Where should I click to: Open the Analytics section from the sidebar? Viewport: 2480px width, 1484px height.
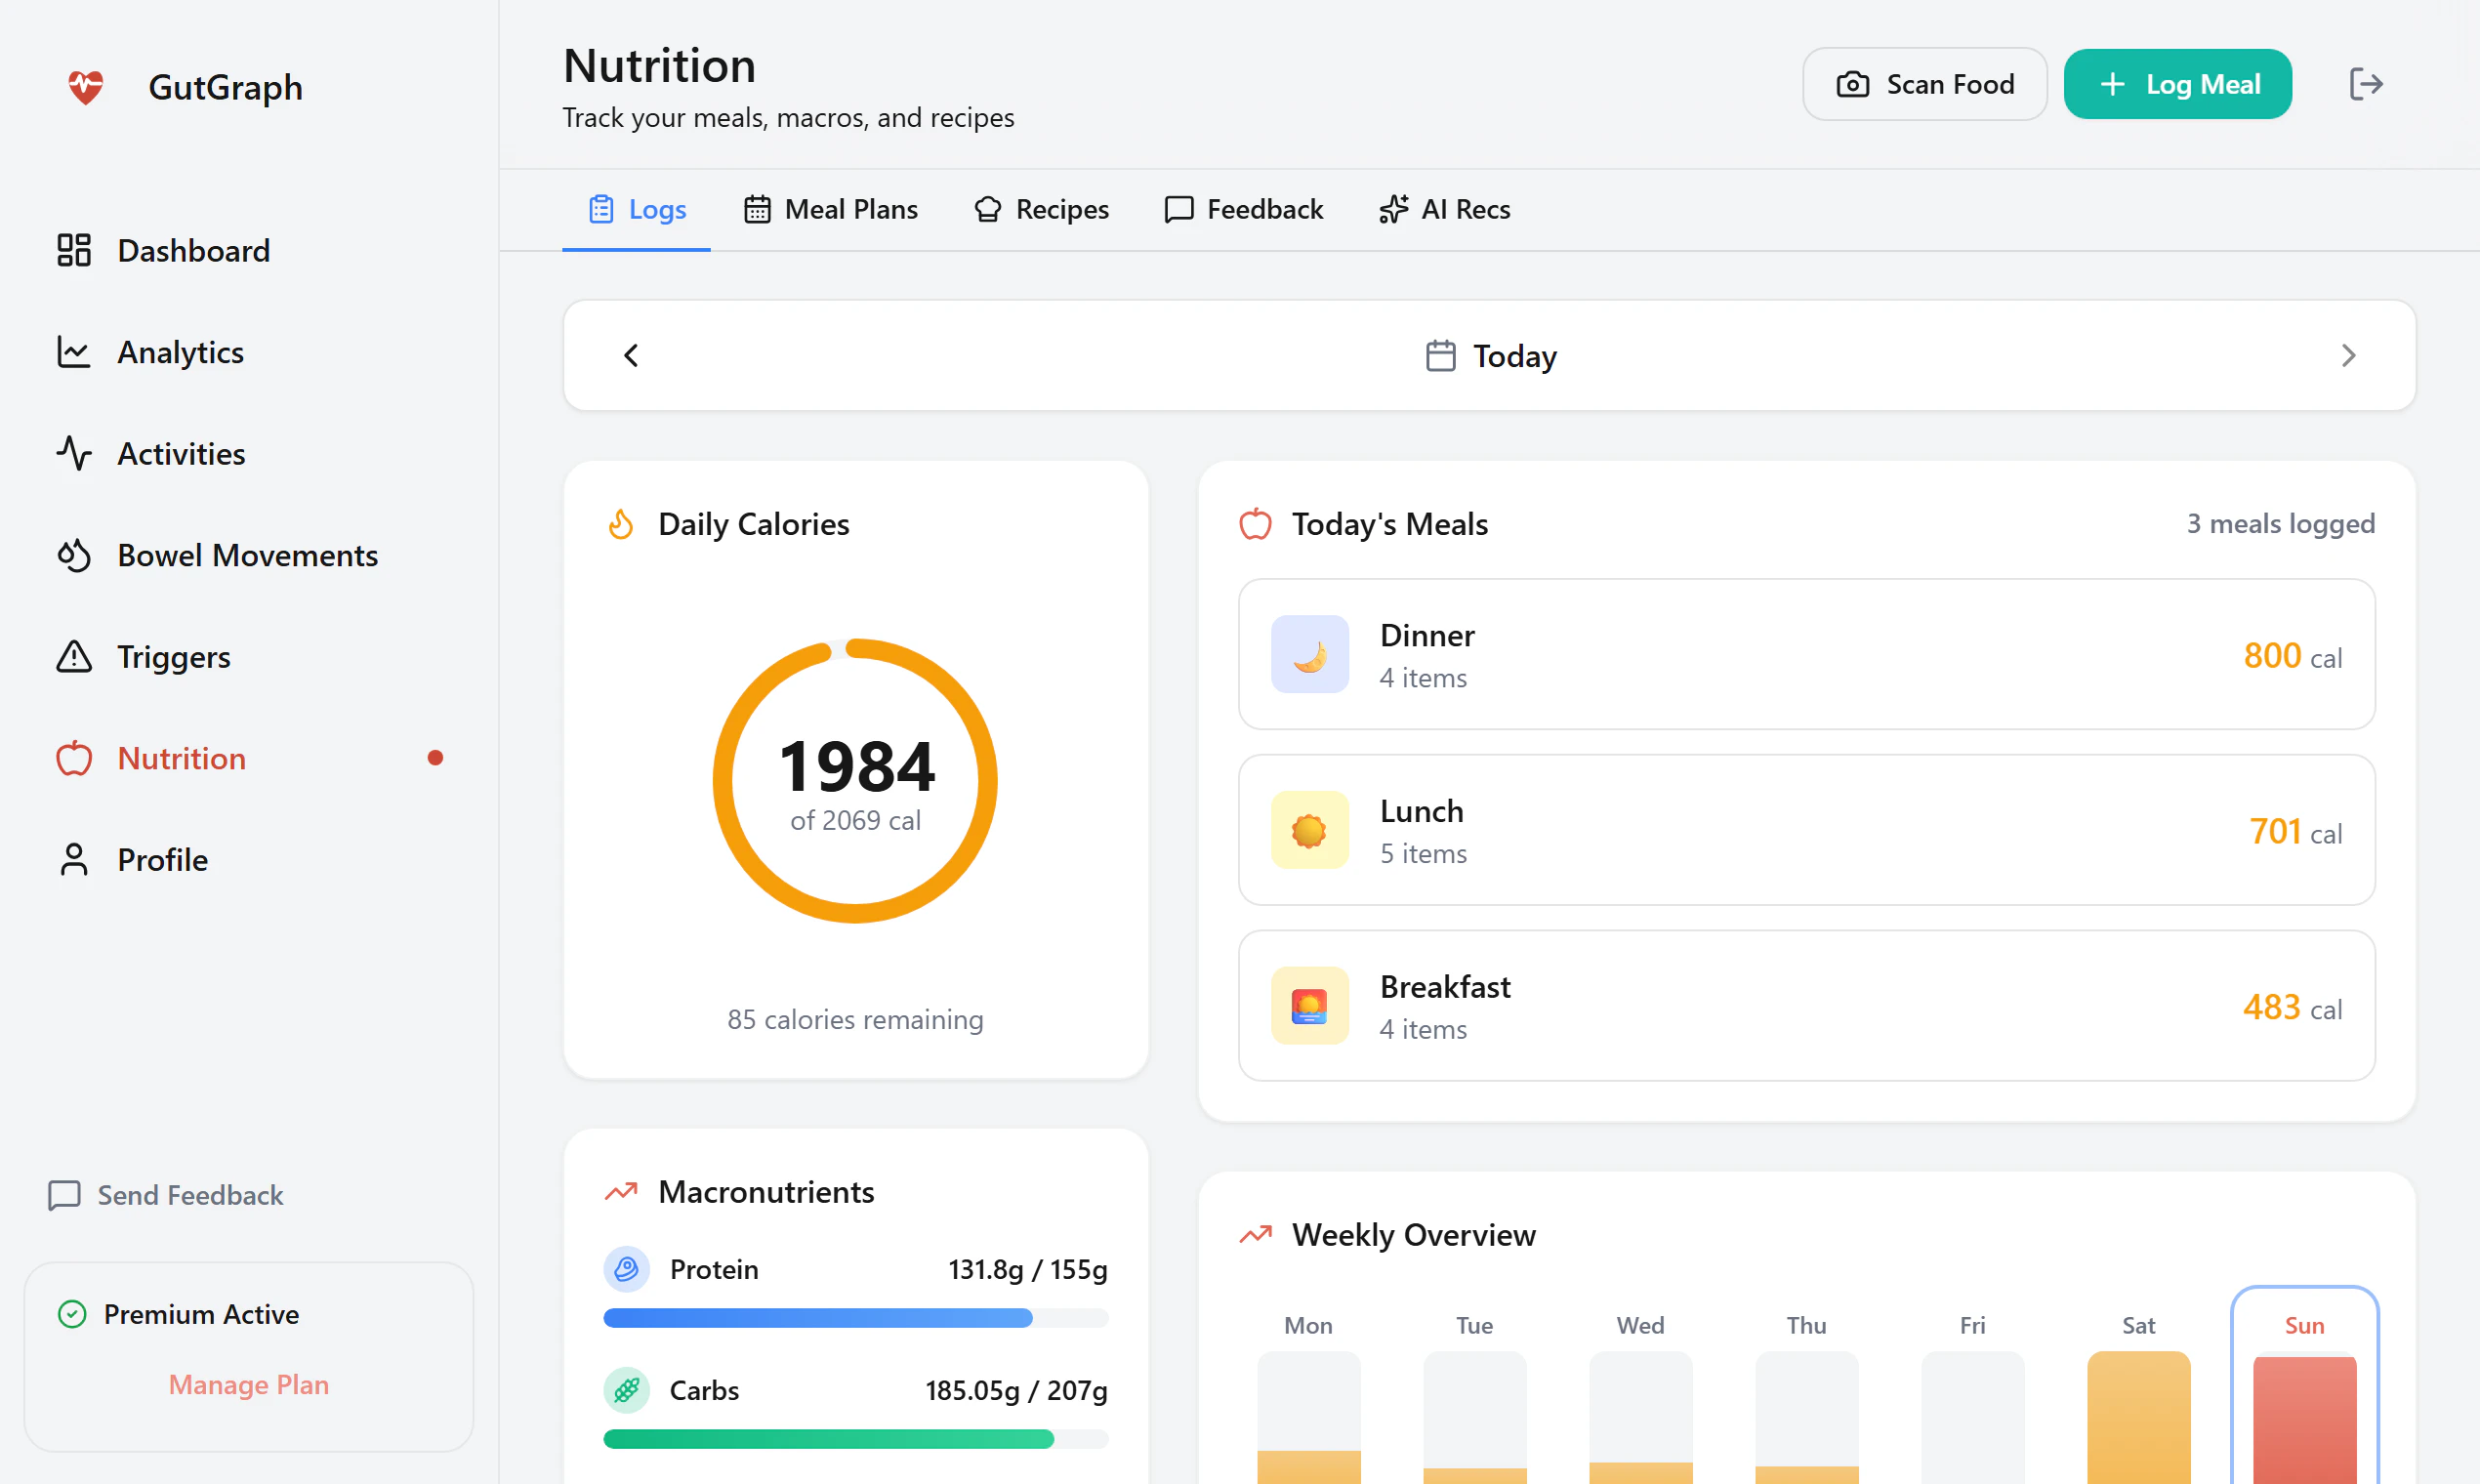181,352
